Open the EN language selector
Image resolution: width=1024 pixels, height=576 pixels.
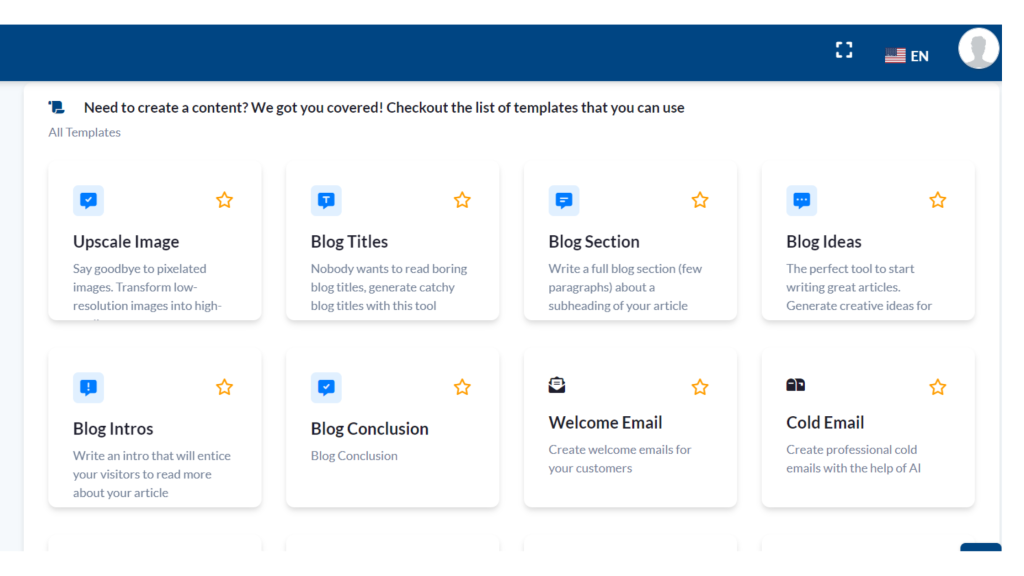[908, 55]
